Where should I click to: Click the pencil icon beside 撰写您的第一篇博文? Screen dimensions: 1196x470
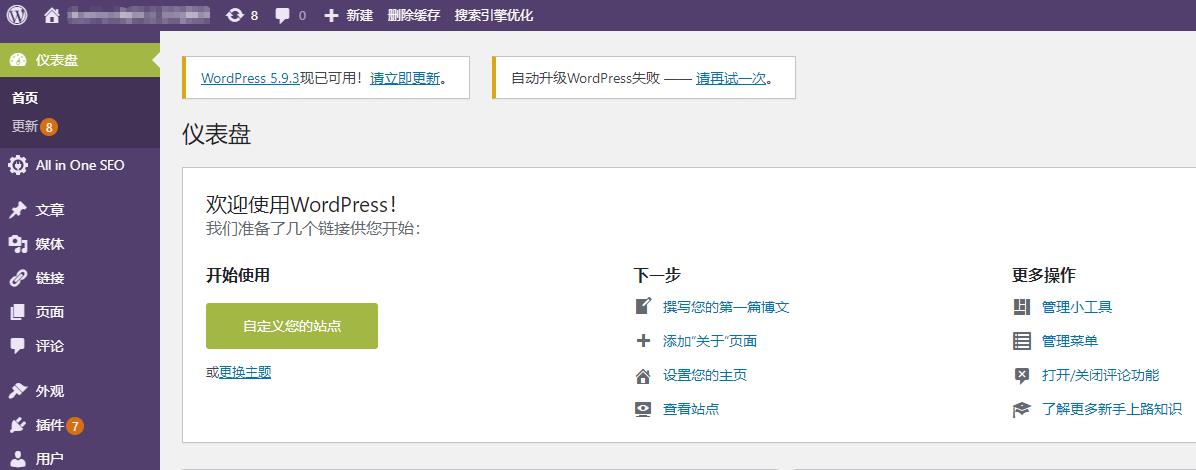click(x=643, y=307)
